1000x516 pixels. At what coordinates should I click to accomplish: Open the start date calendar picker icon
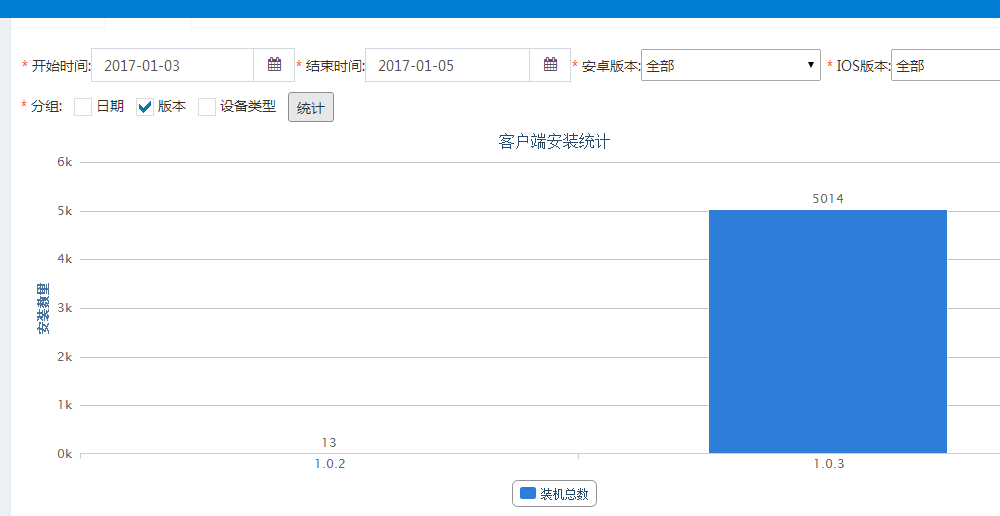click(274, 66)
